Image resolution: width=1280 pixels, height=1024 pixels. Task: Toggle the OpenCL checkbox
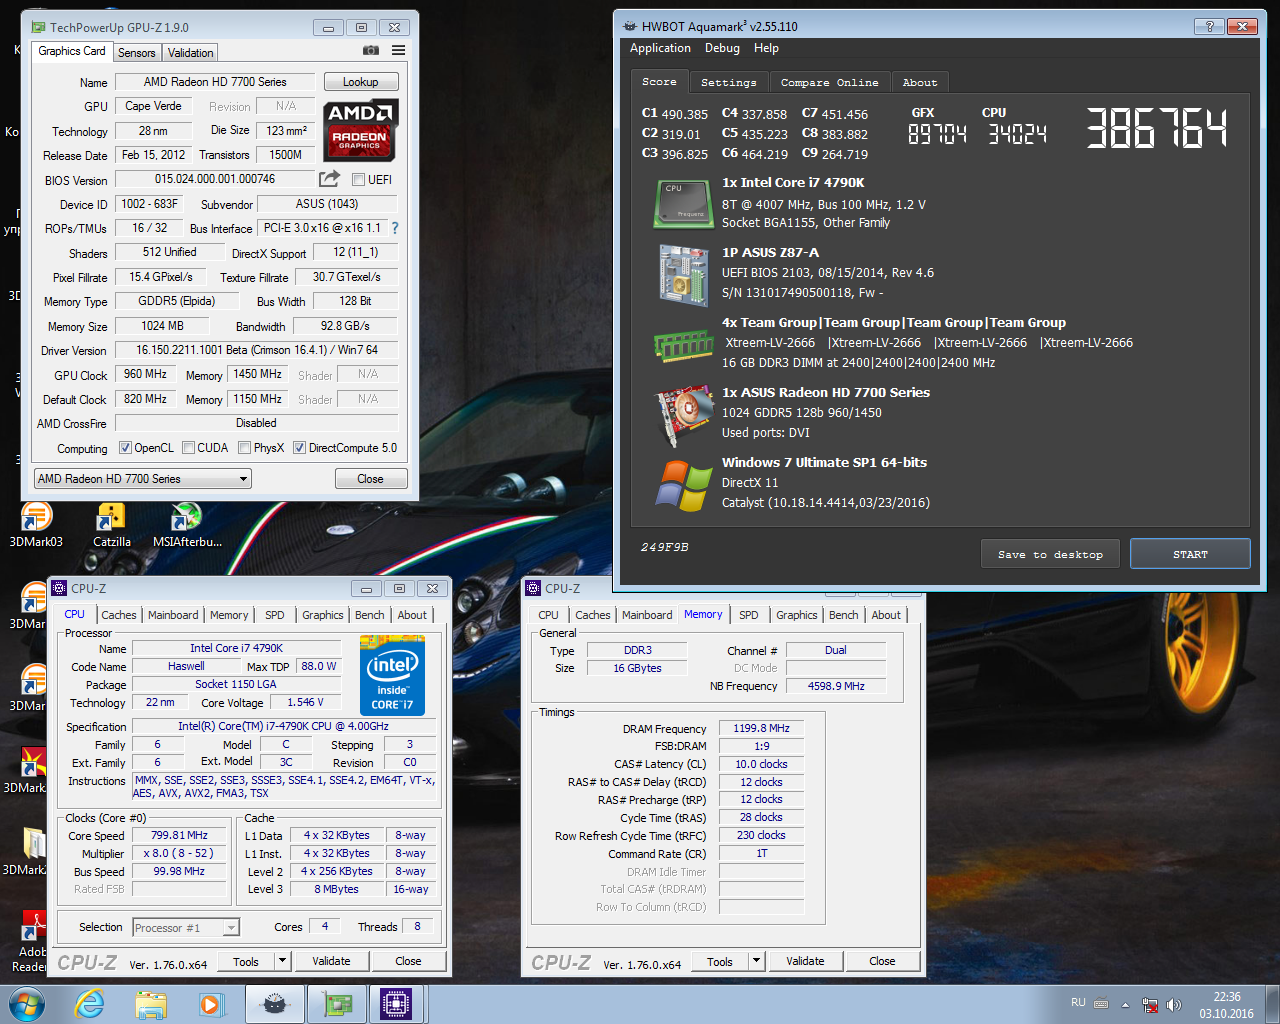coord(125,448)
